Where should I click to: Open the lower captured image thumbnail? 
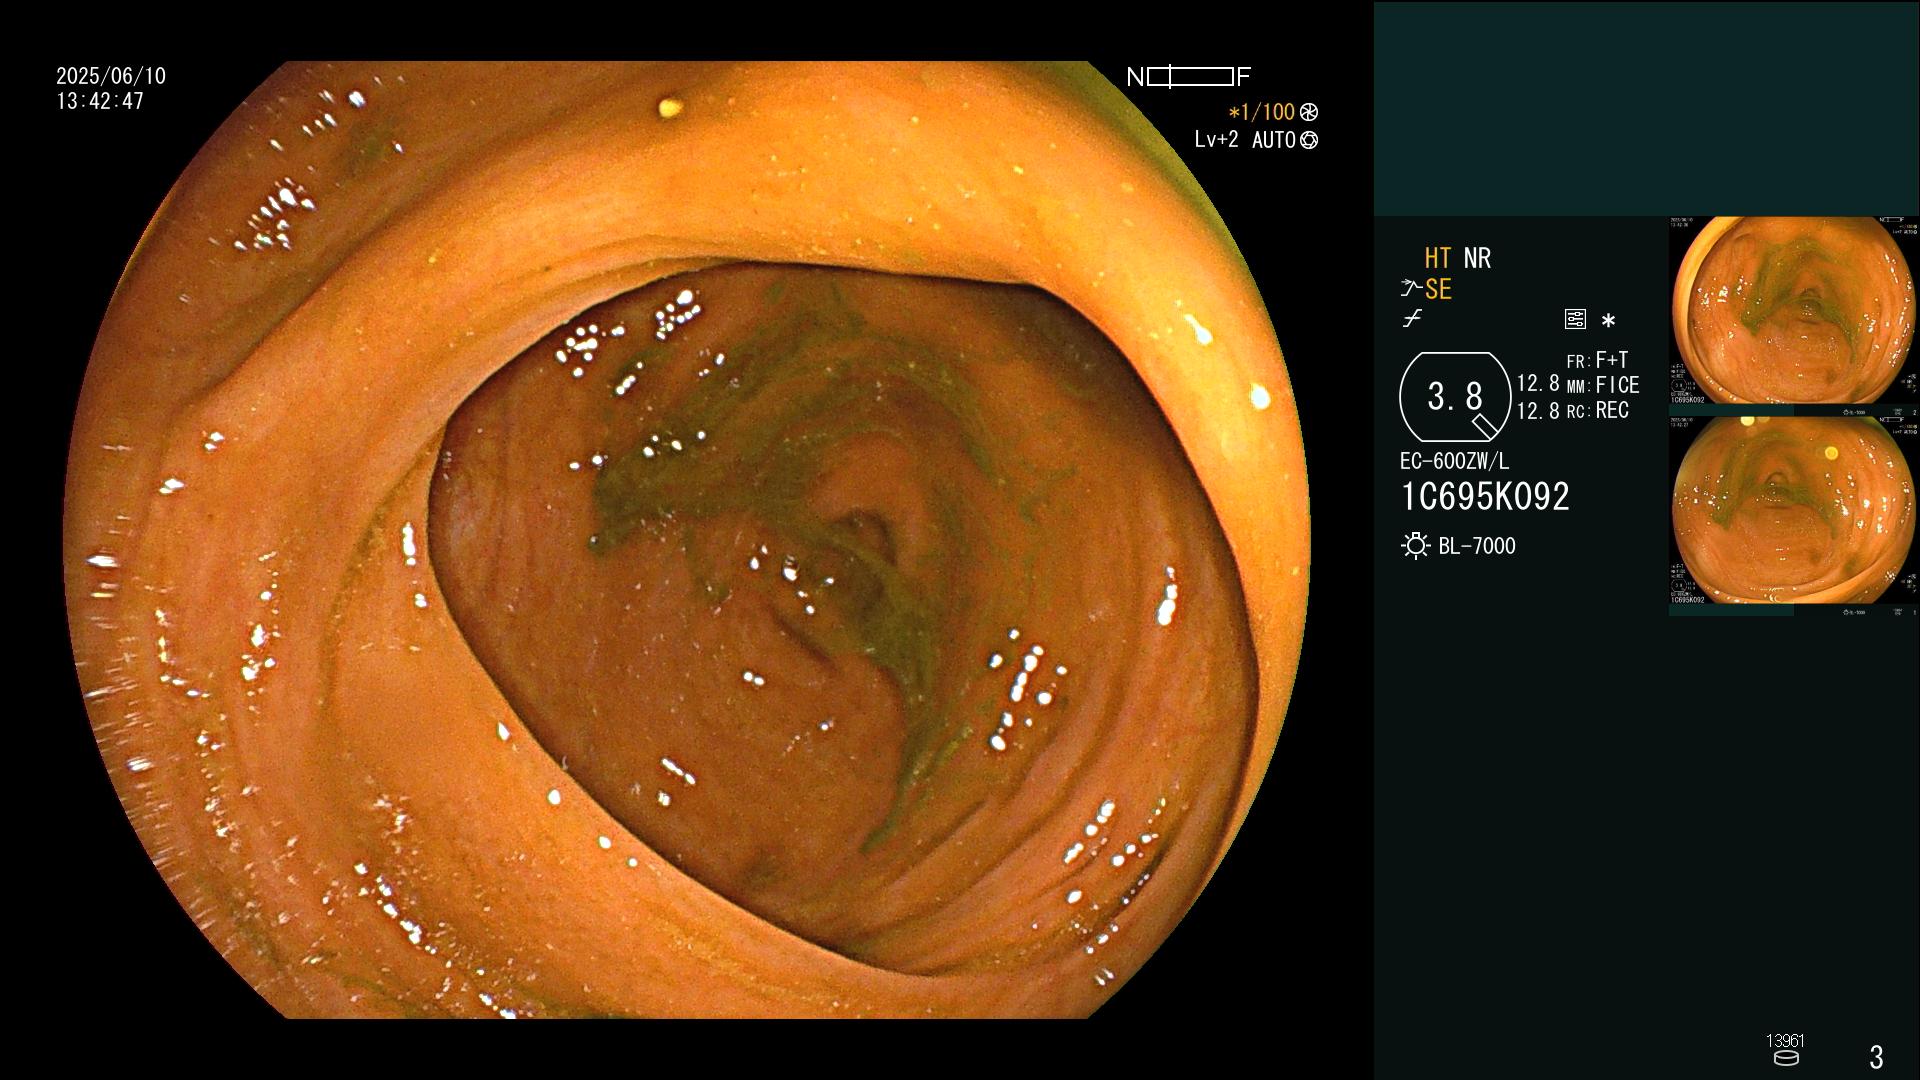click(1794, 510)
